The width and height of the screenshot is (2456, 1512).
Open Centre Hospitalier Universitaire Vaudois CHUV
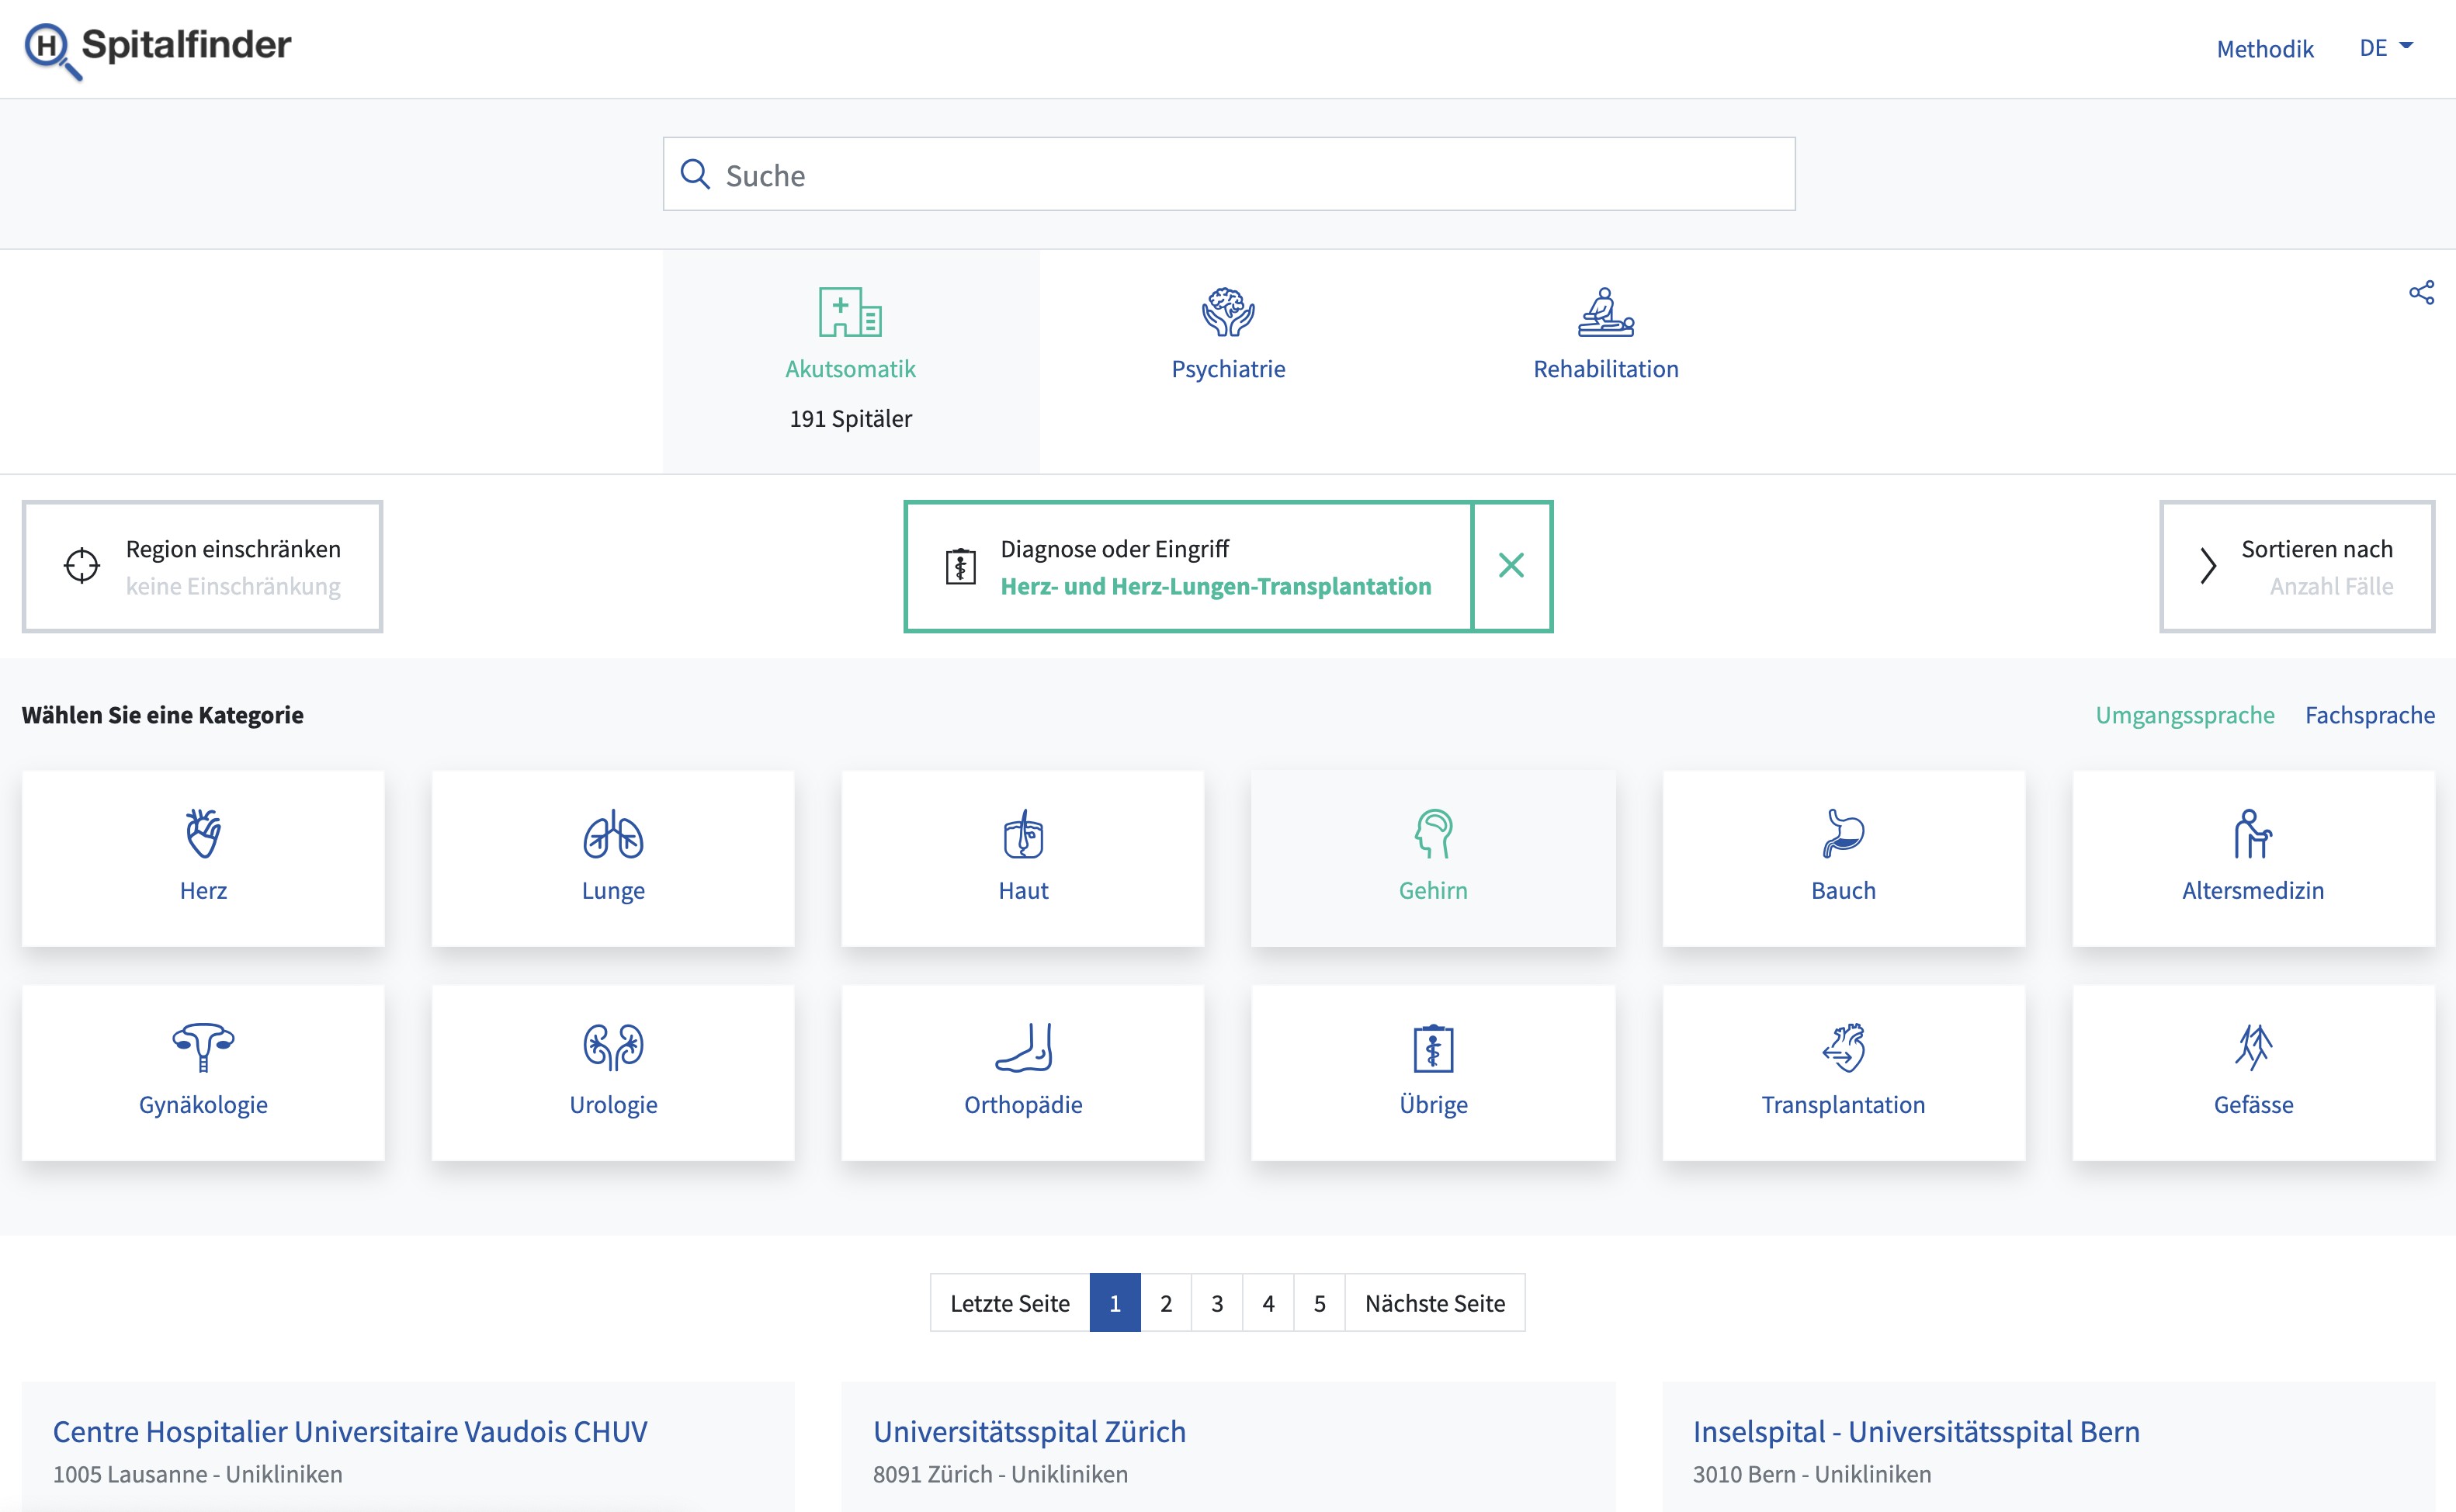click(x=350, y=1431)
